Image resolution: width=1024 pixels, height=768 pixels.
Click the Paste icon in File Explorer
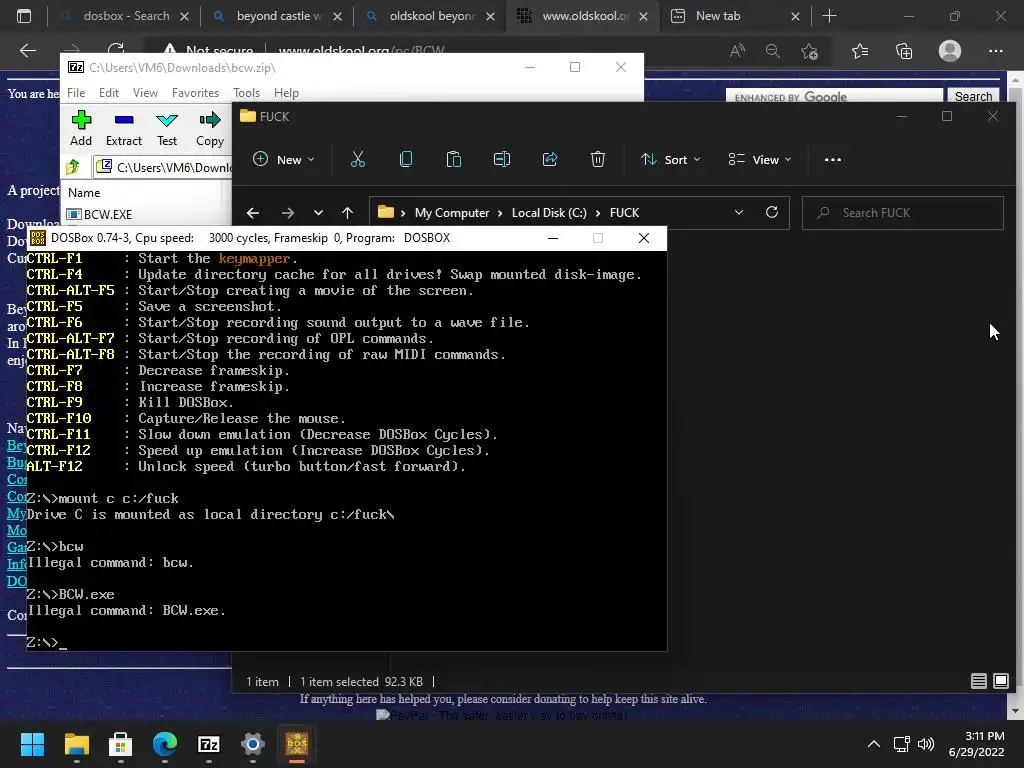[x=453, y=159]
